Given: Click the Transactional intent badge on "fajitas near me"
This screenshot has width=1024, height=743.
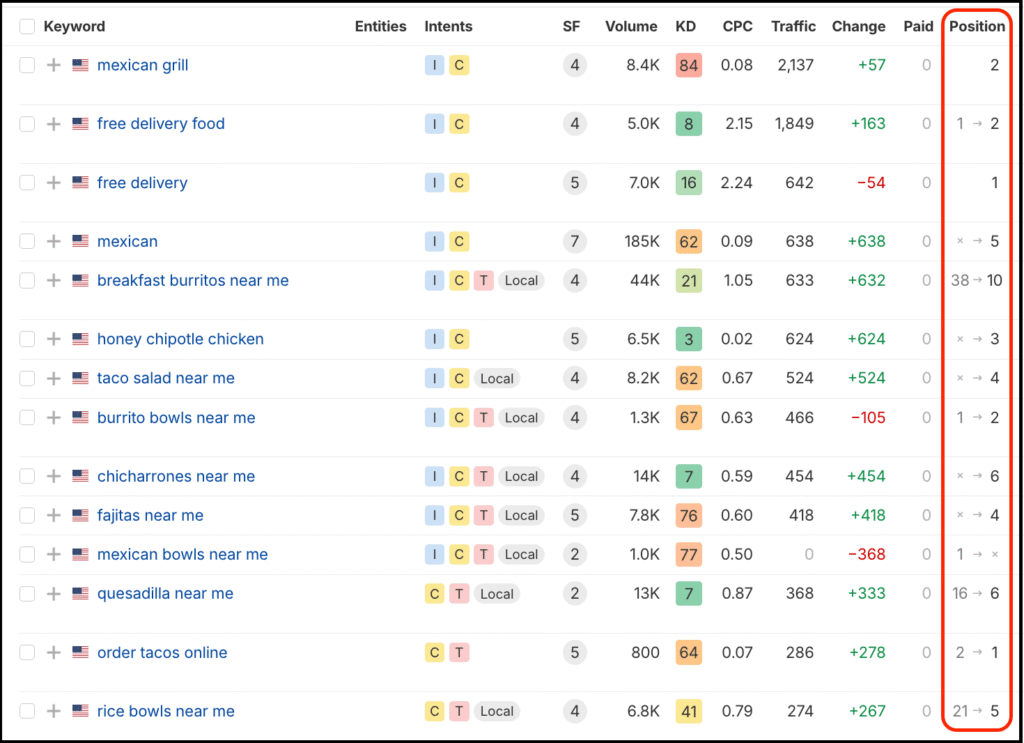Looking at the screenshot, I should point(483,515).
